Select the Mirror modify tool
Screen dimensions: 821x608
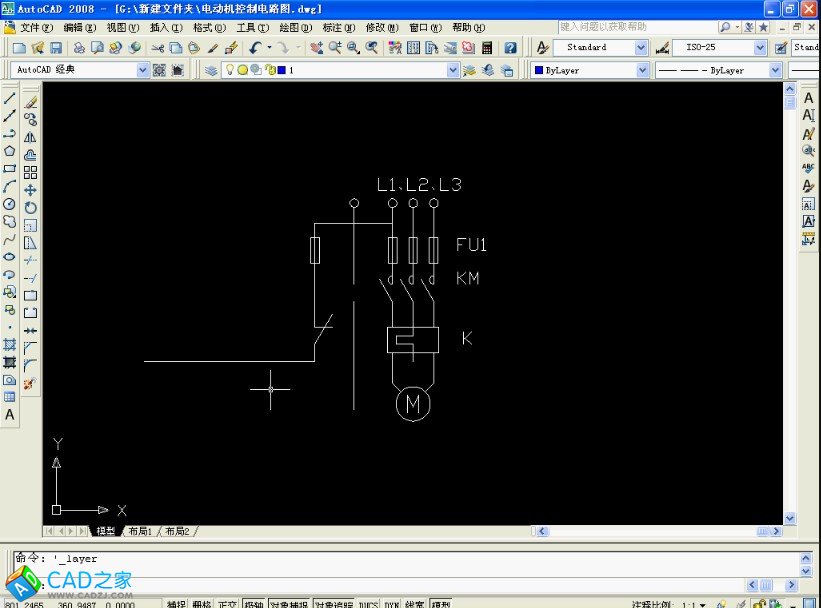click(30, 136)
